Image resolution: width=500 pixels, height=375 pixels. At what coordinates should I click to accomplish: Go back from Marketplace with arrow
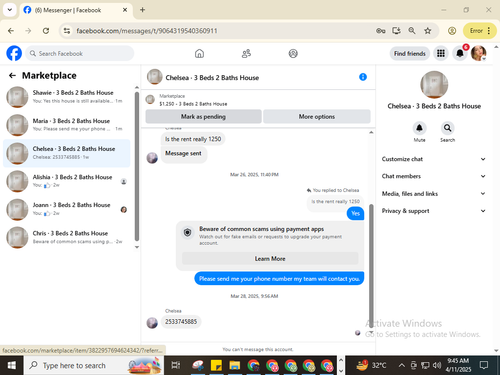[12, 76]
